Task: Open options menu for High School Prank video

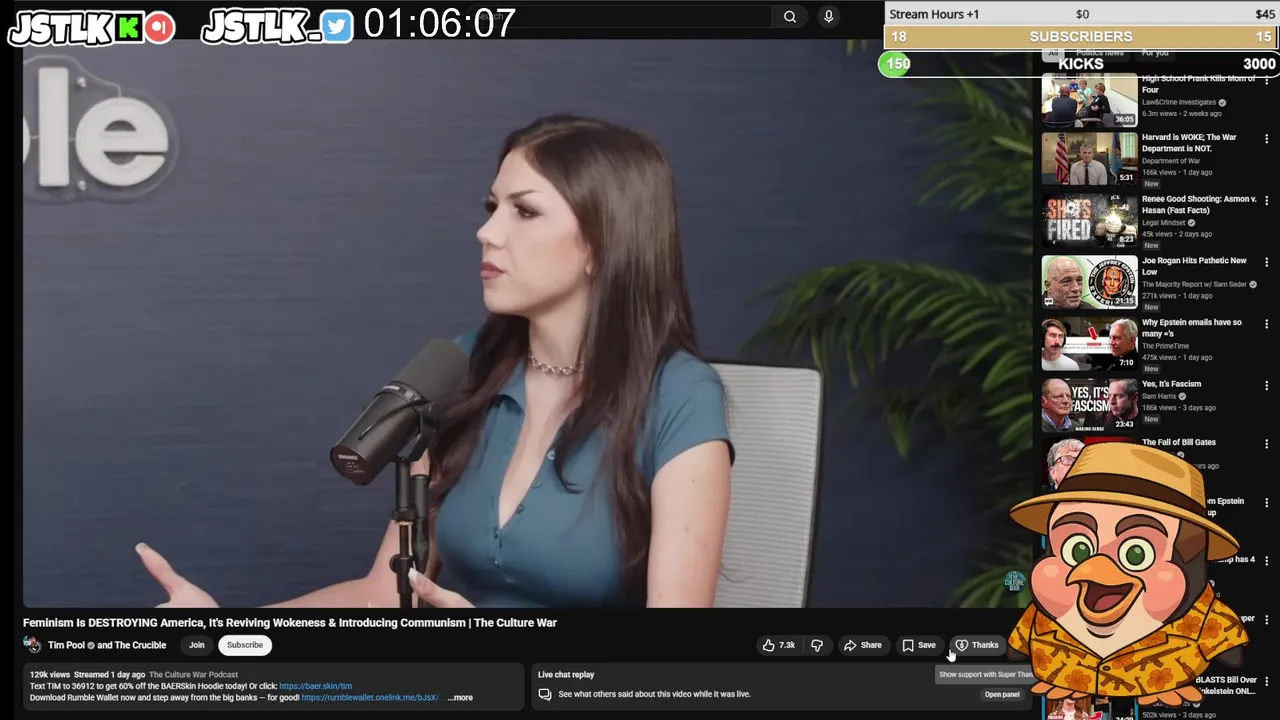Action: point(1267,80)
